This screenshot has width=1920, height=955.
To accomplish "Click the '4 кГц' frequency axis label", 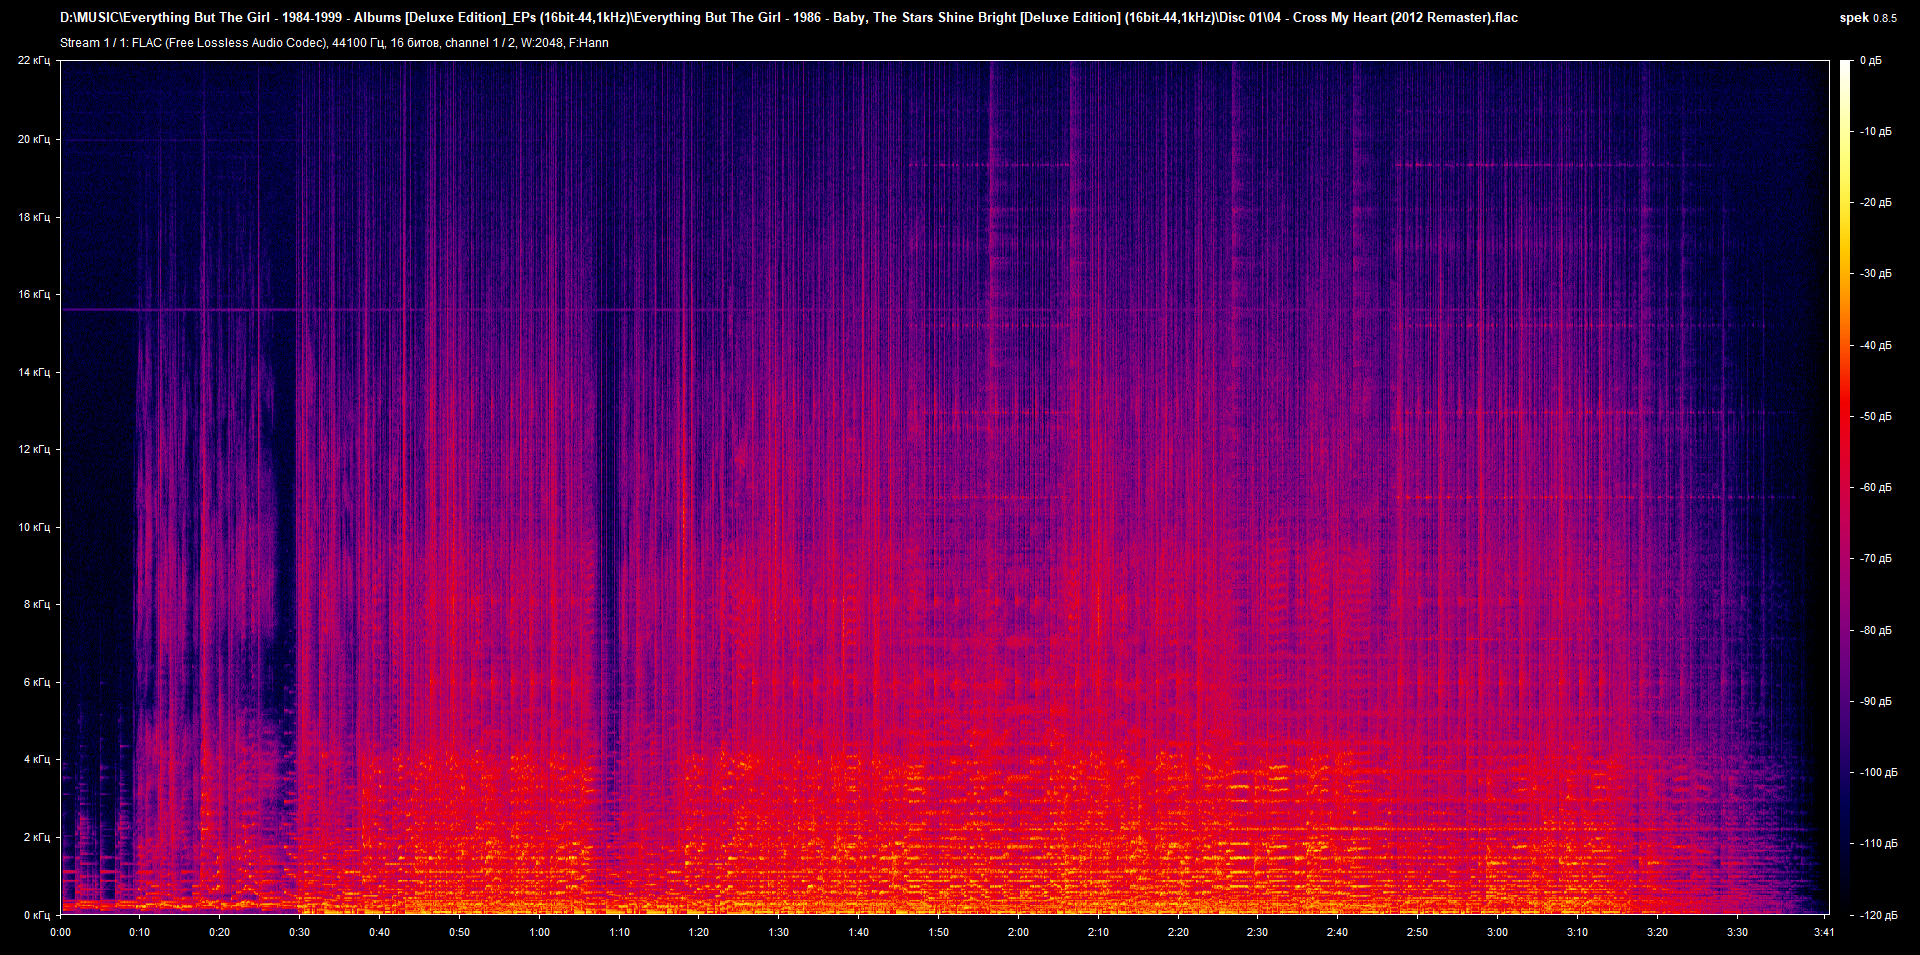I will click(37, 759).
